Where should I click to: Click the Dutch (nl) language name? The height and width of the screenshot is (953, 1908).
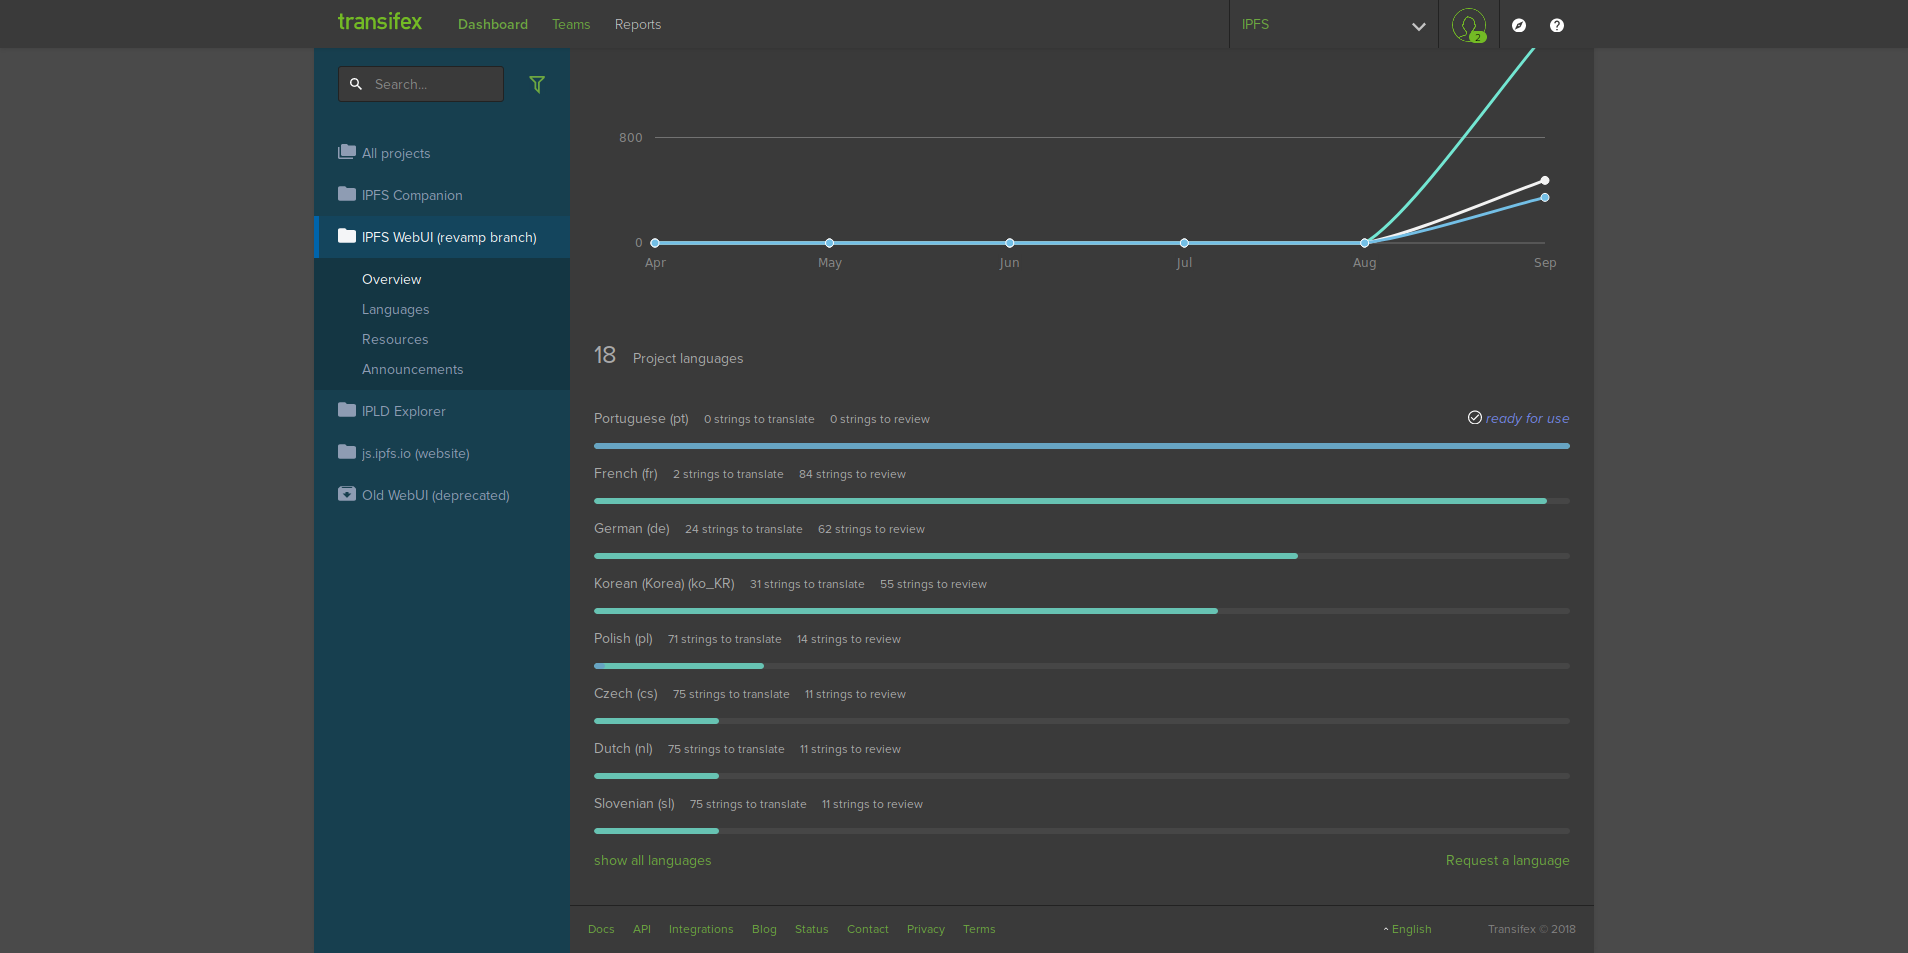pyautogui.click(x=623, y=748)
